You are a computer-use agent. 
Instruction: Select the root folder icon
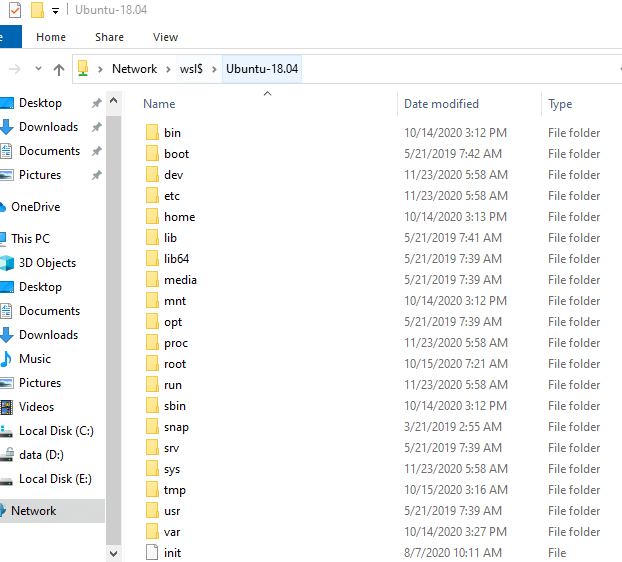coord(152,364)
